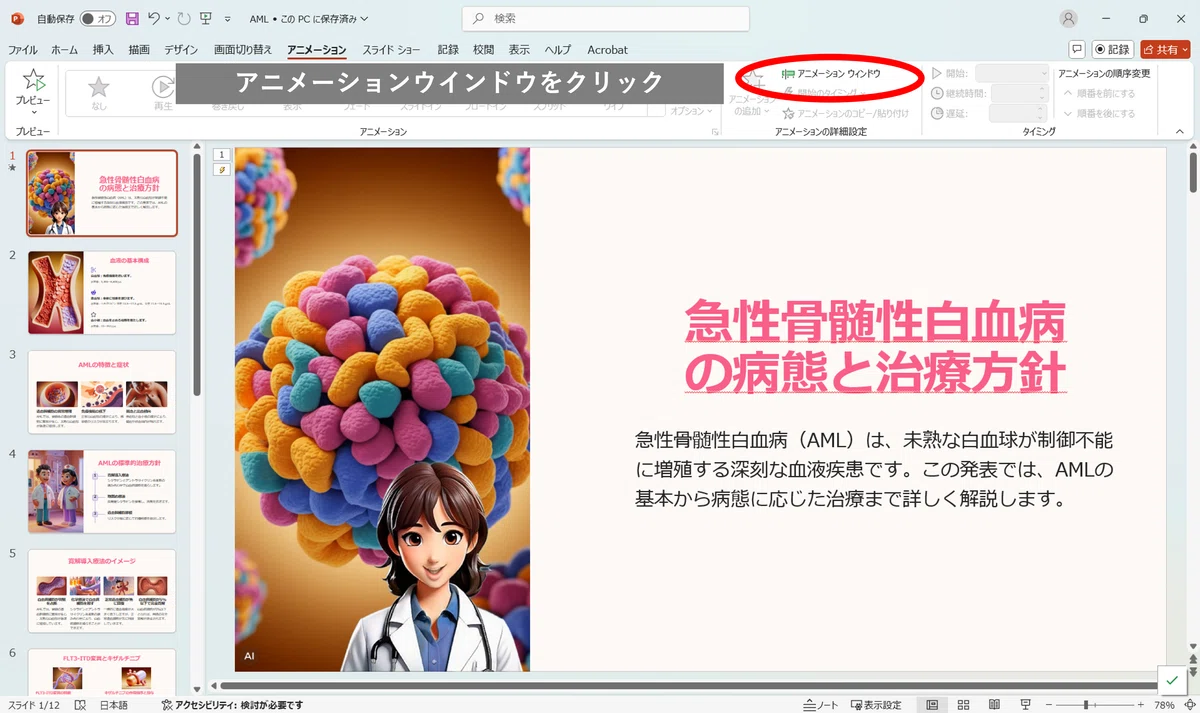The height and width of the screenshot is (713, 1200).
Task: Switch to the 表示 tab
Action: click(x=519, y=50)
